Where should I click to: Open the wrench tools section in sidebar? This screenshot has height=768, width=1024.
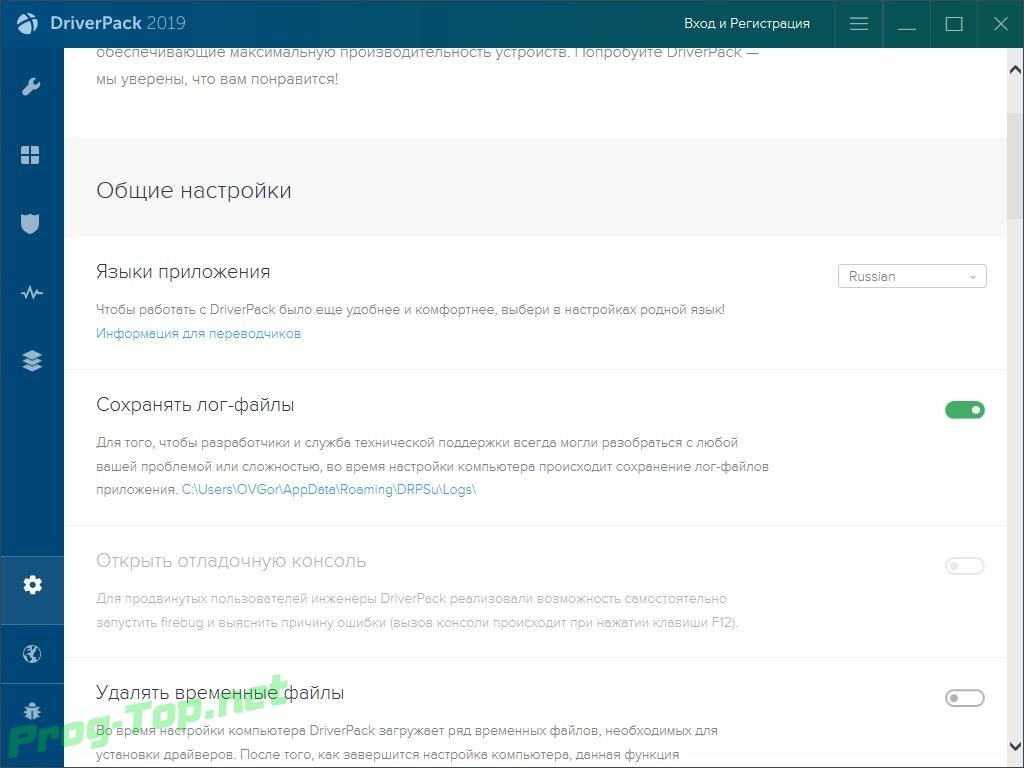tap(31, 86)
